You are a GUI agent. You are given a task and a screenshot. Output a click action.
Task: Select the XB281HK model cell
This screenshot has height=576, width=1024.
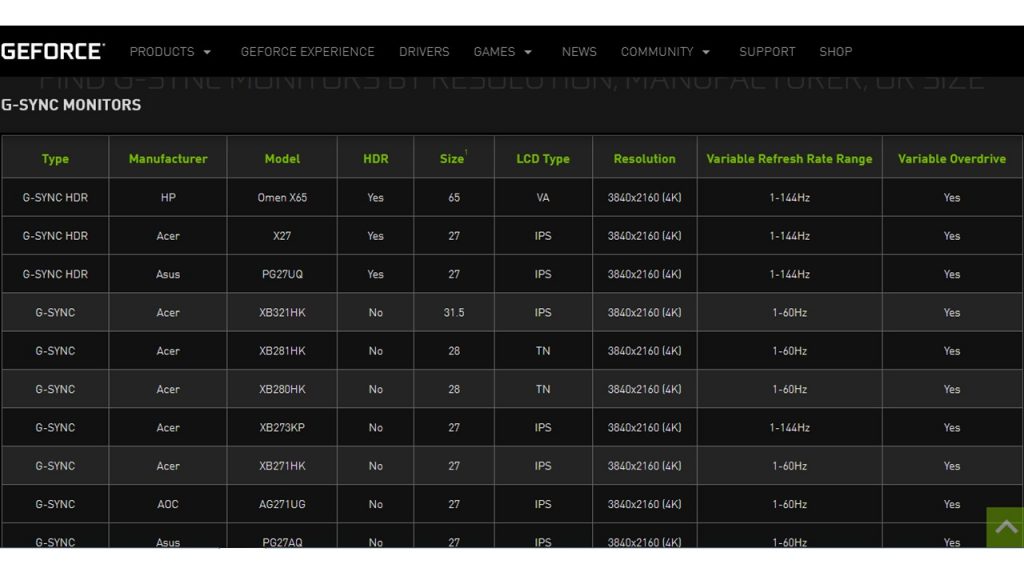pos(282,351)
